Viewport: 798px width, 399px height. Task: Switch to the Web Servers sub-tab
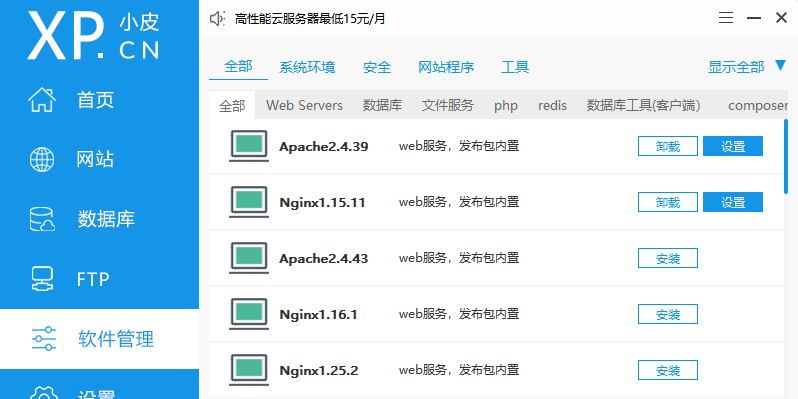(x=304, y=105)
